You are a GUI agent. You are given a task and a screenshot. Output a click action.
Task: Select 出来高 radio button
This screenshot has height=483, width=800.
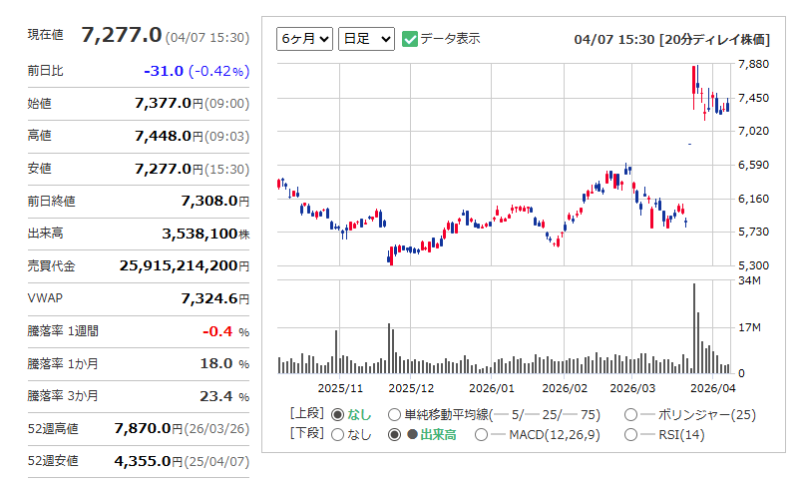394,435
